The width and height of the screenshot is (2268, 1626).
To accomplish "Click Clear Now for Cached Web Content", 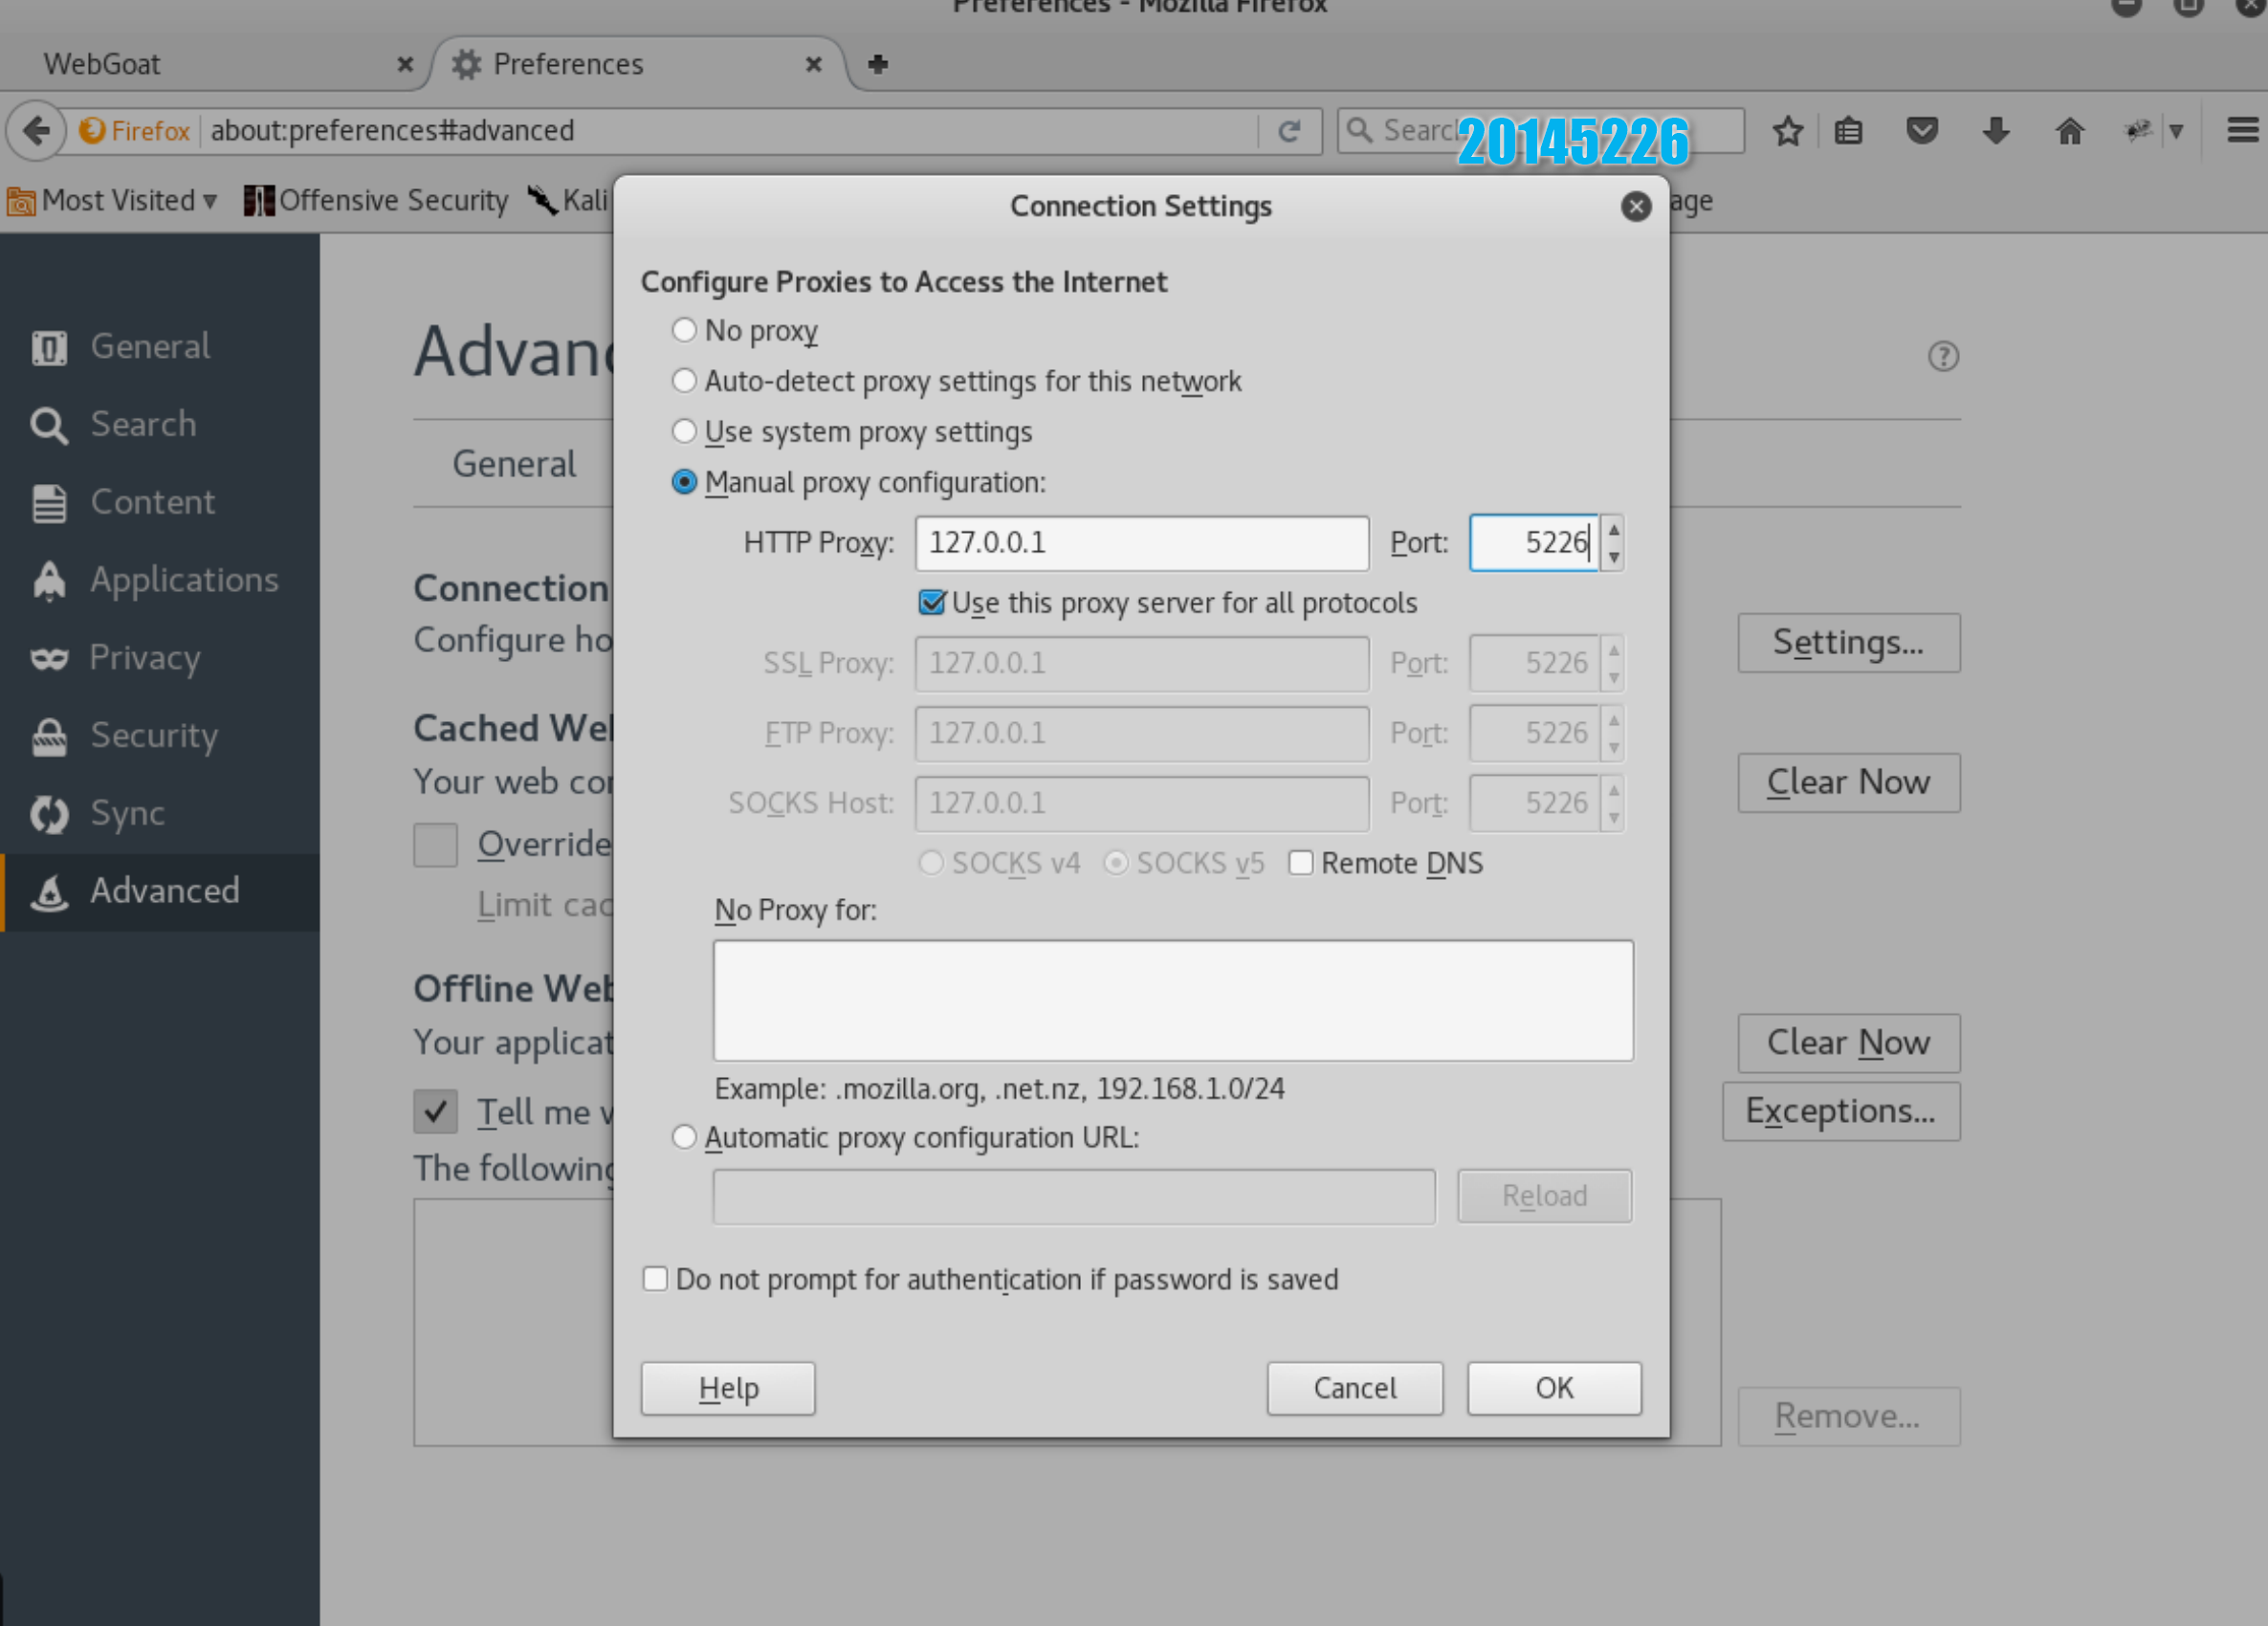I will click(1848, 783).
